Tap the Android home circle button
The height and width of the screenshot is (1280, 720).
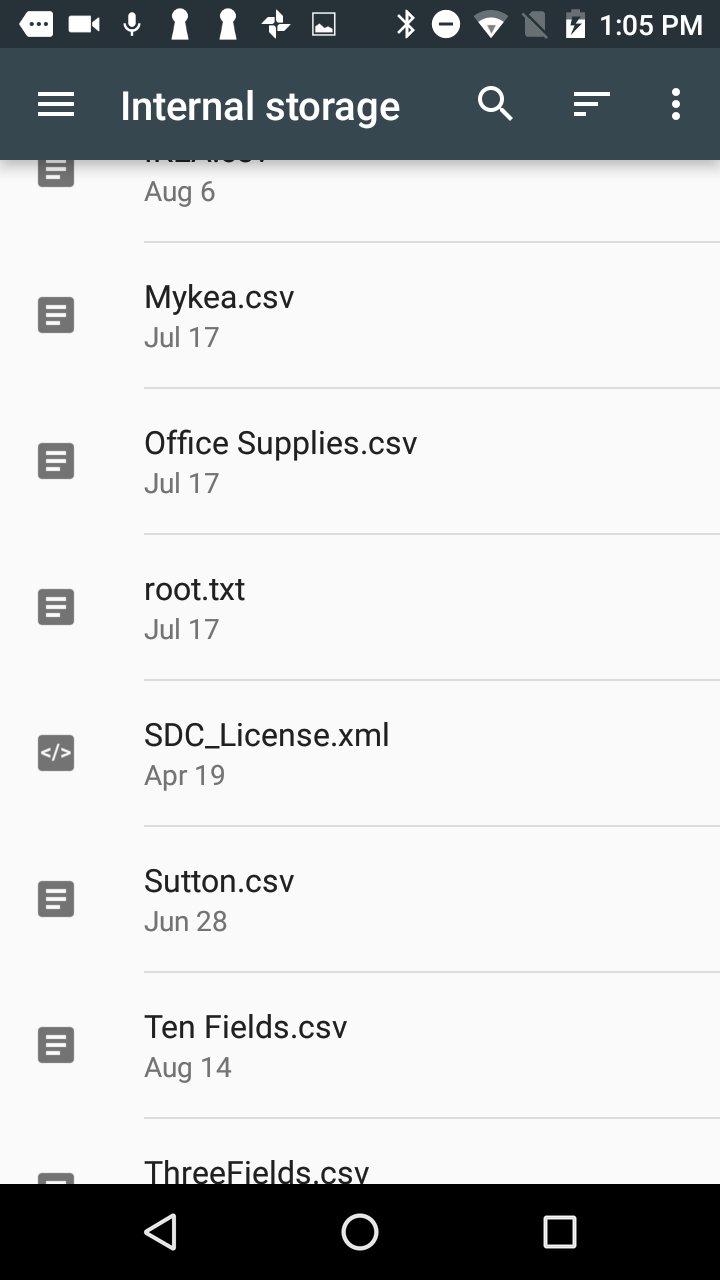pos(360,1232)
